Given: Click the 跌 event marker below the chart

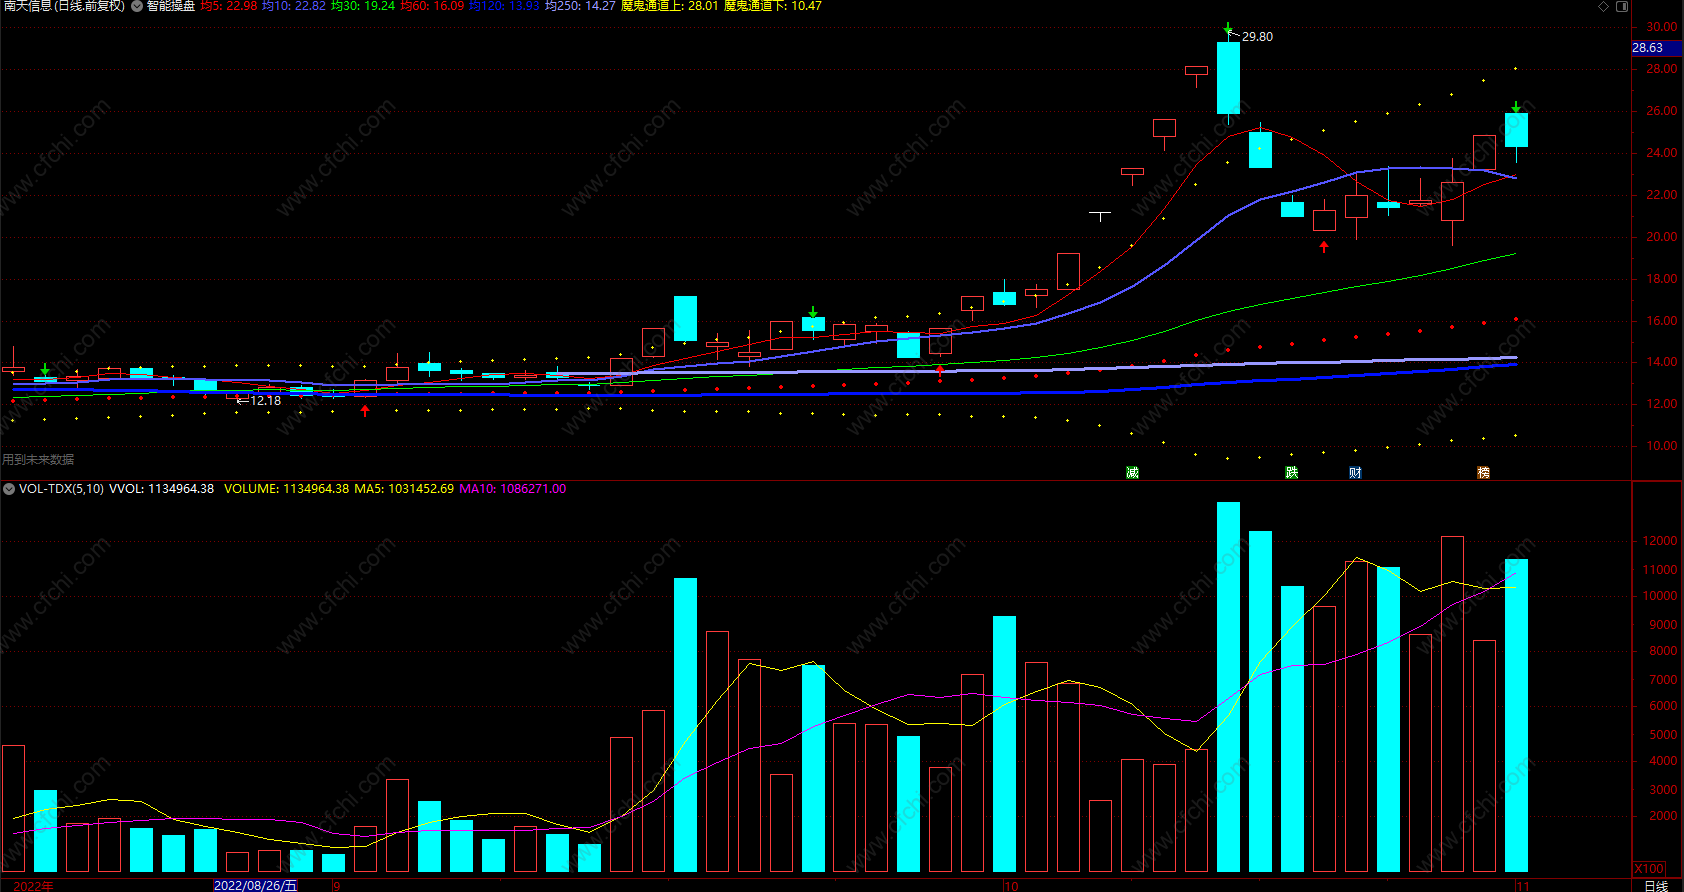Looking at the screenshot, I should point(1292,472).
